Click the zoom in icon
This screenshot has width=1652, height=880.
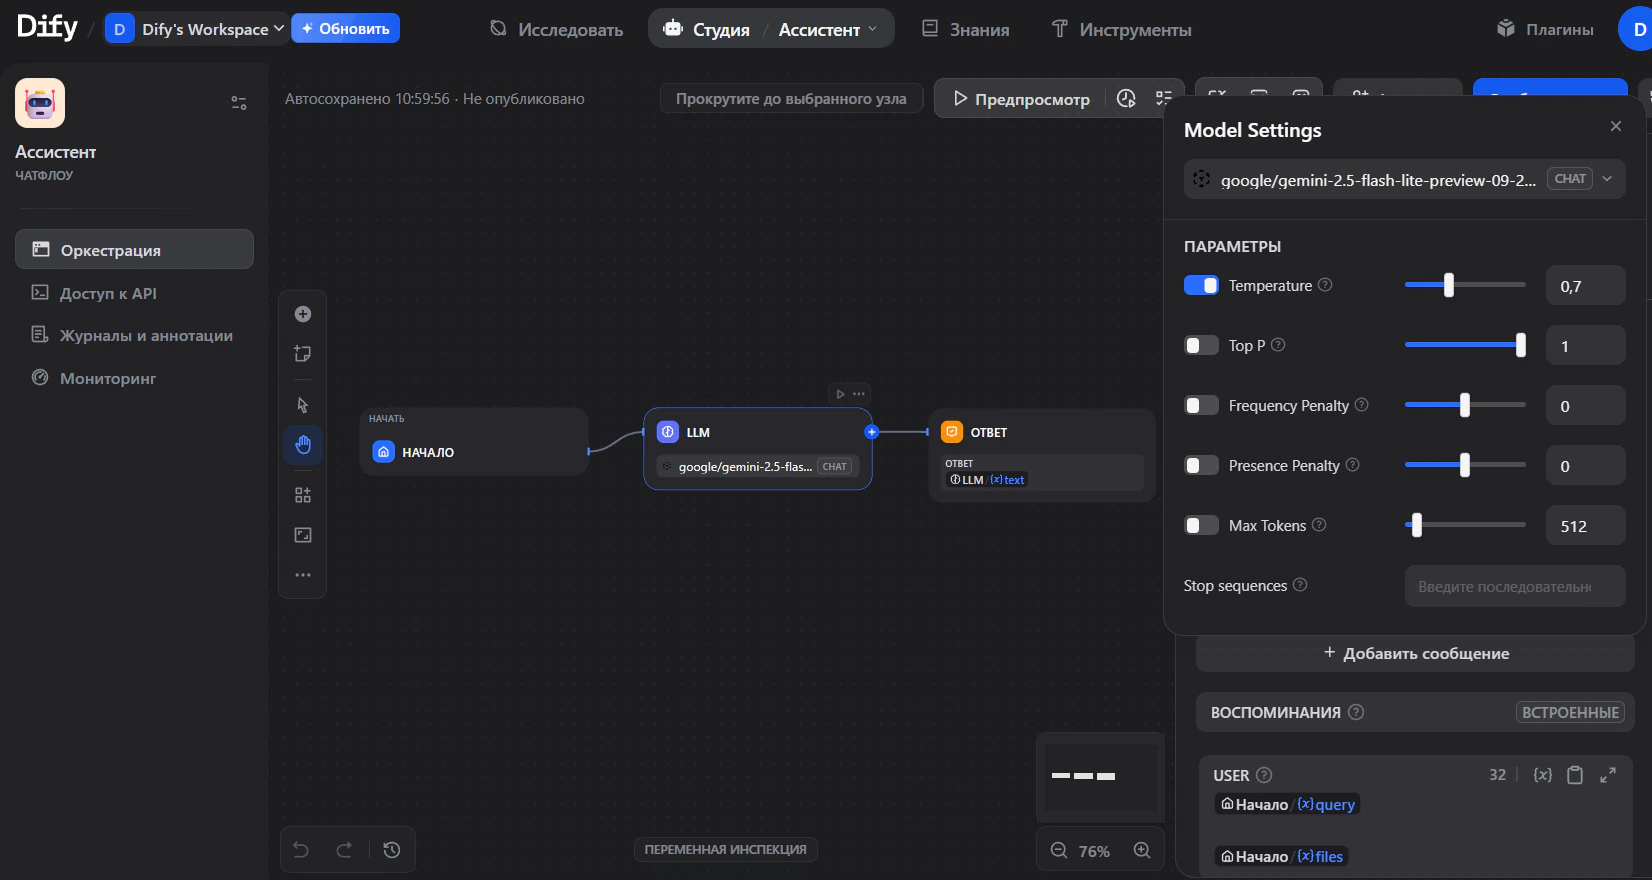(x=1142, y=850)
